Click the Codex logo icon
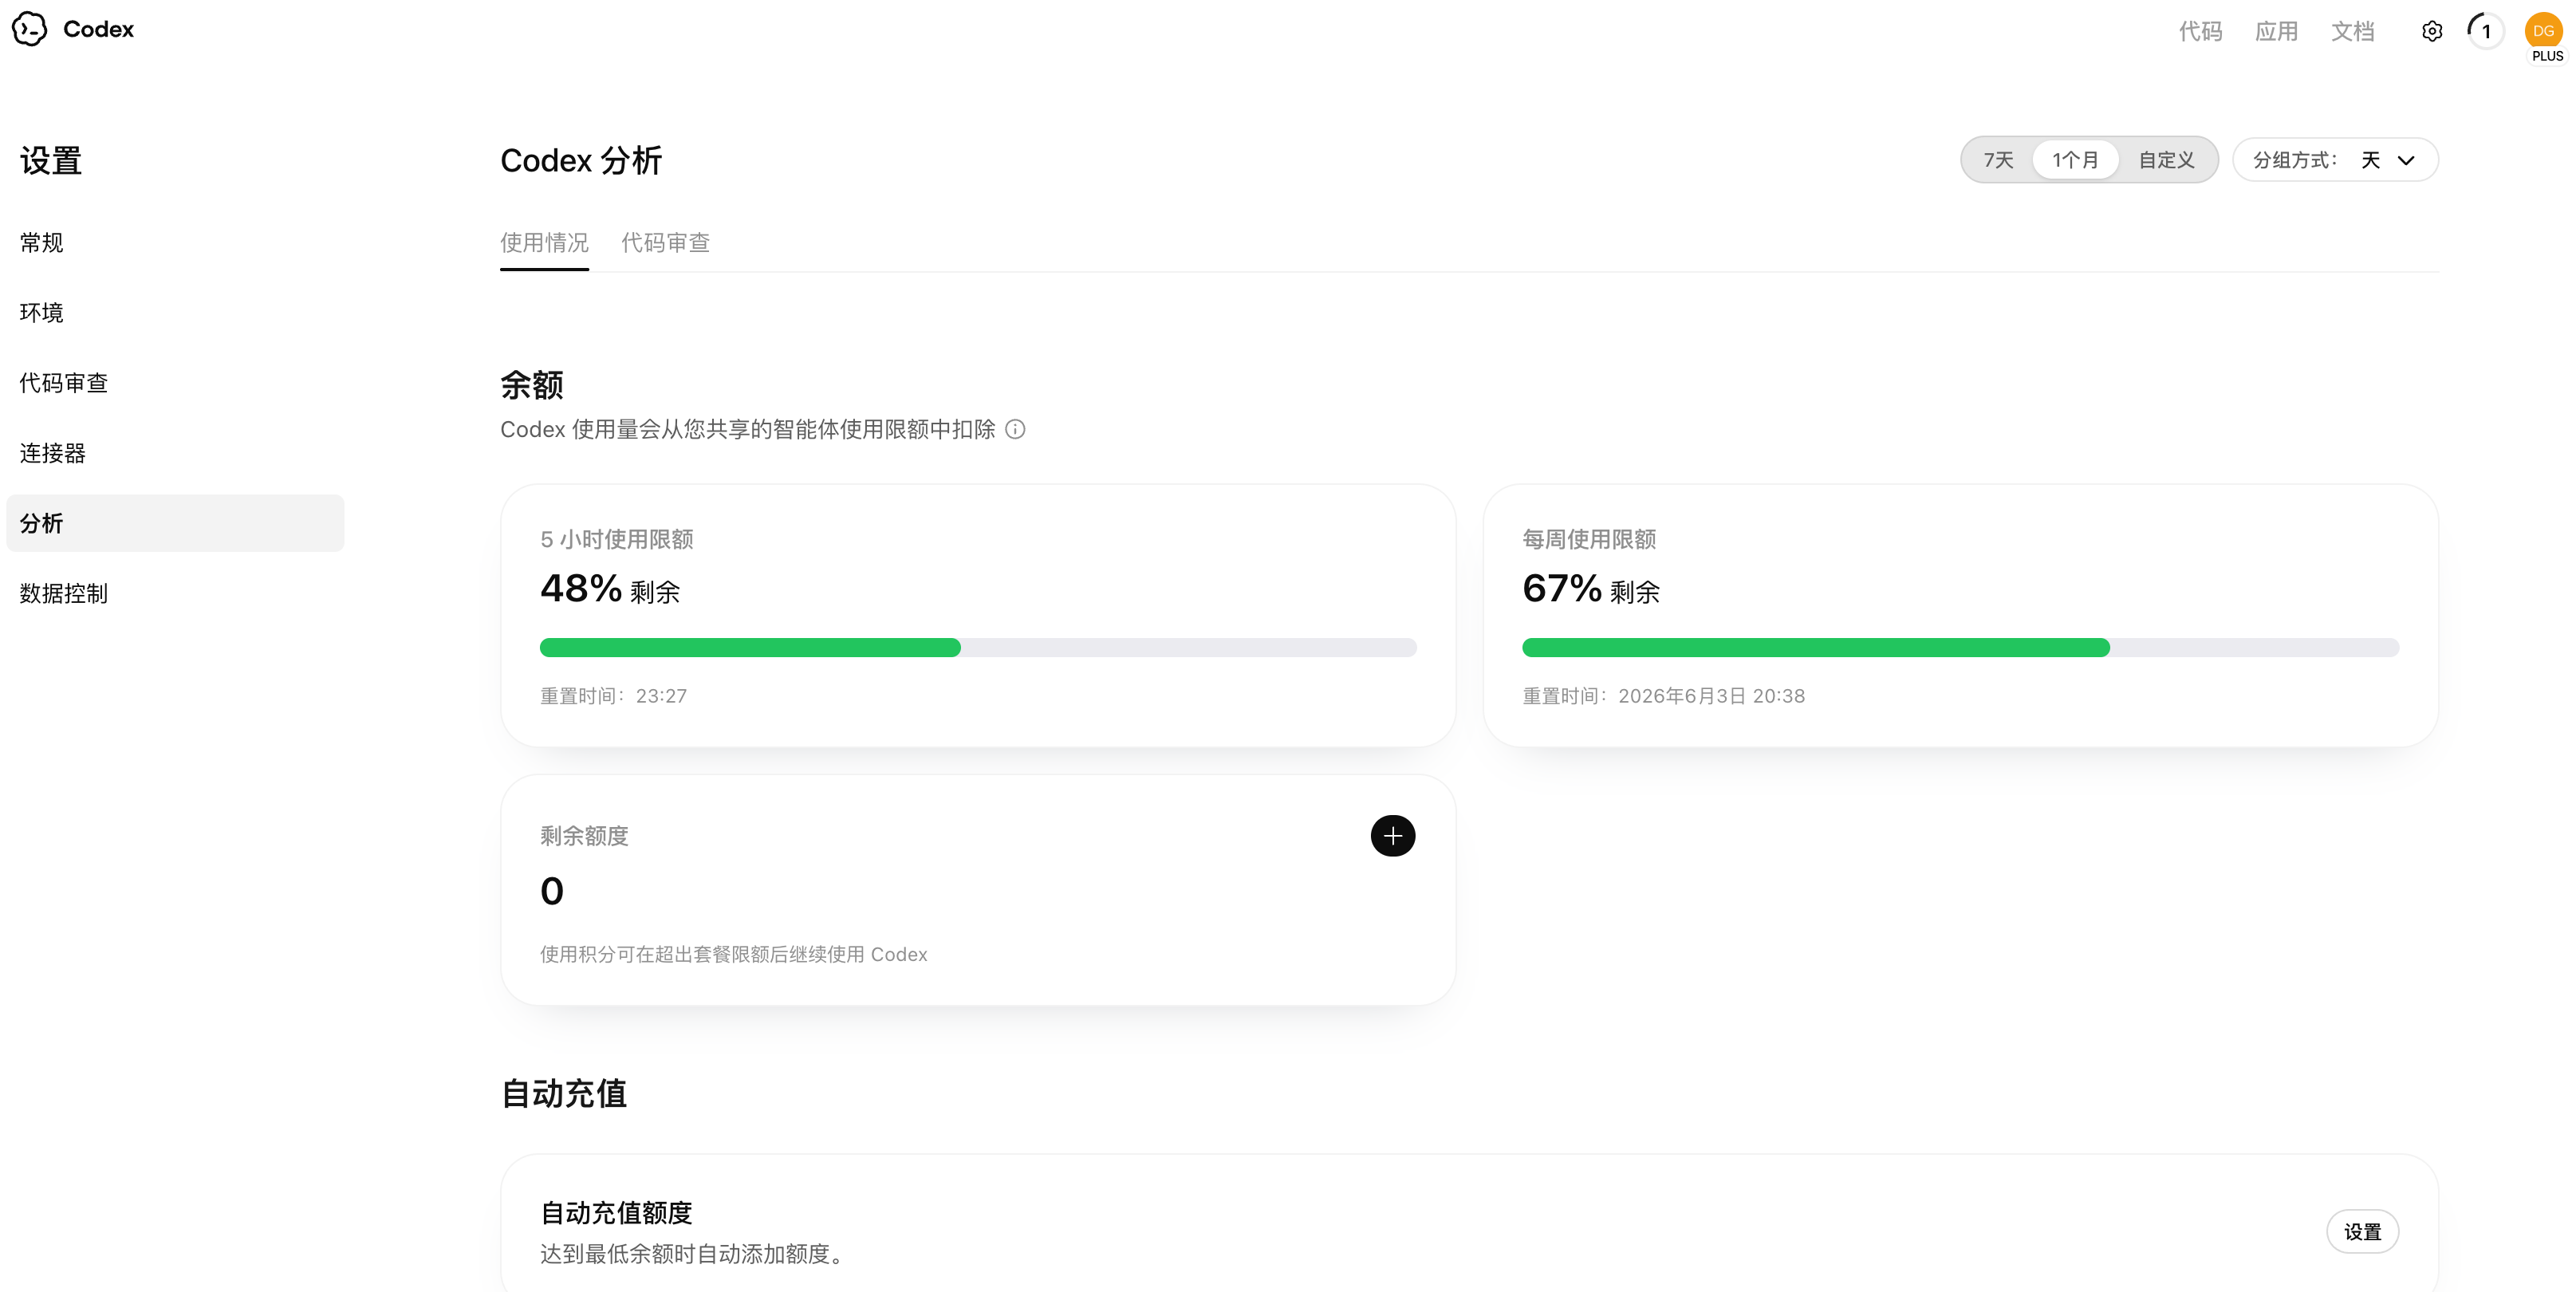2576x1292 pixels. 30,29
